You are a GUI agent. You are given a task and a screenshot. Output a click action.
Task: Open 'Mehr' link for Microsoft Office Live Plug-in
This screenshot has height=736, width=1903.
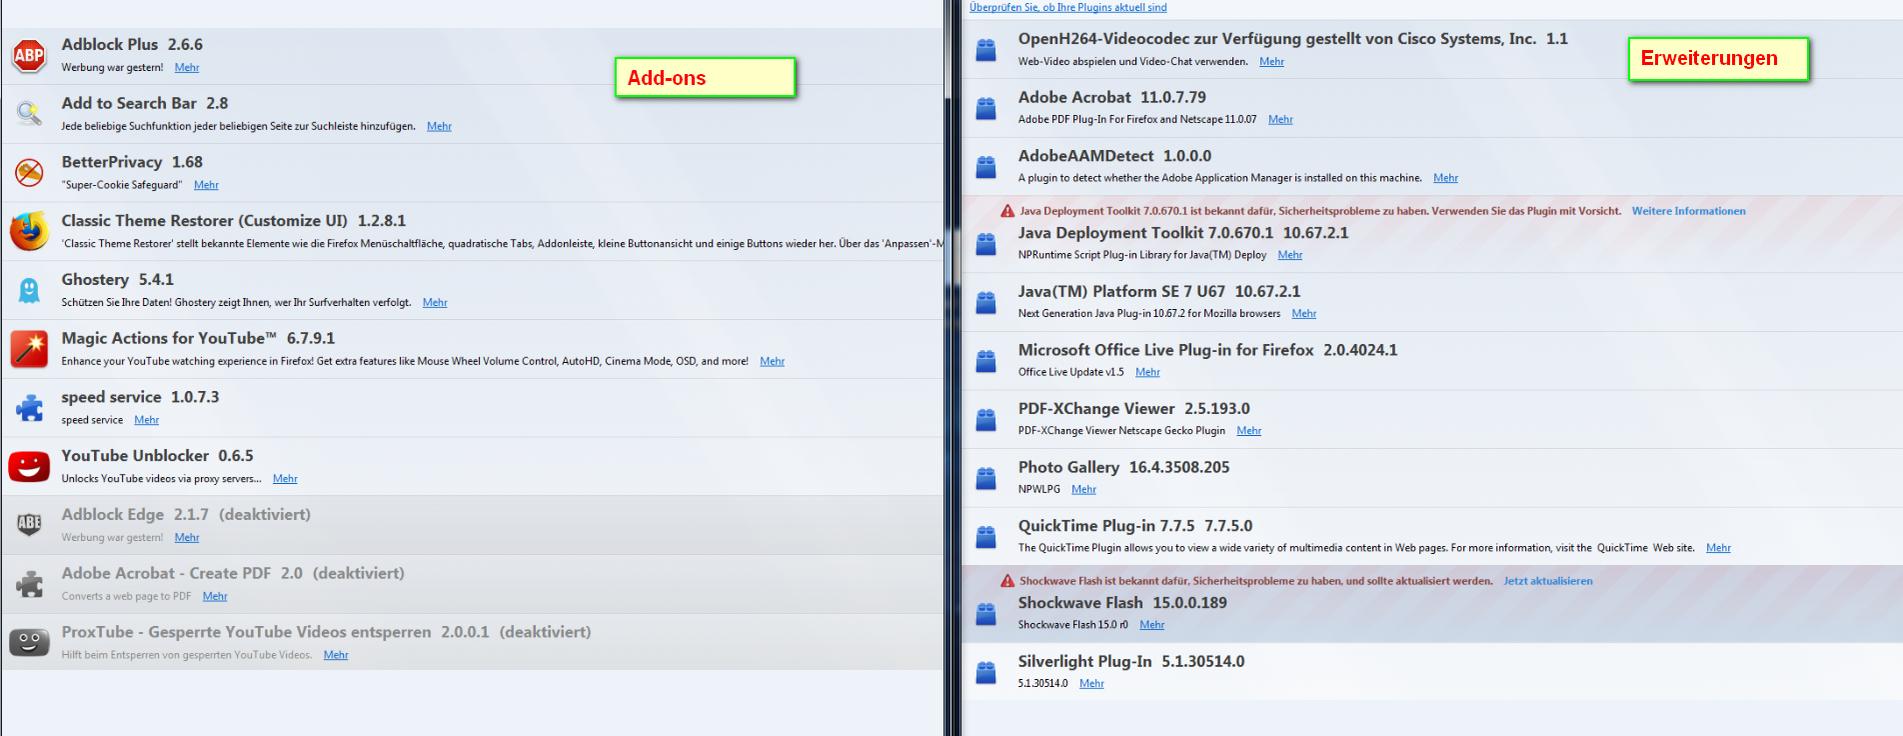point(1148,372)
